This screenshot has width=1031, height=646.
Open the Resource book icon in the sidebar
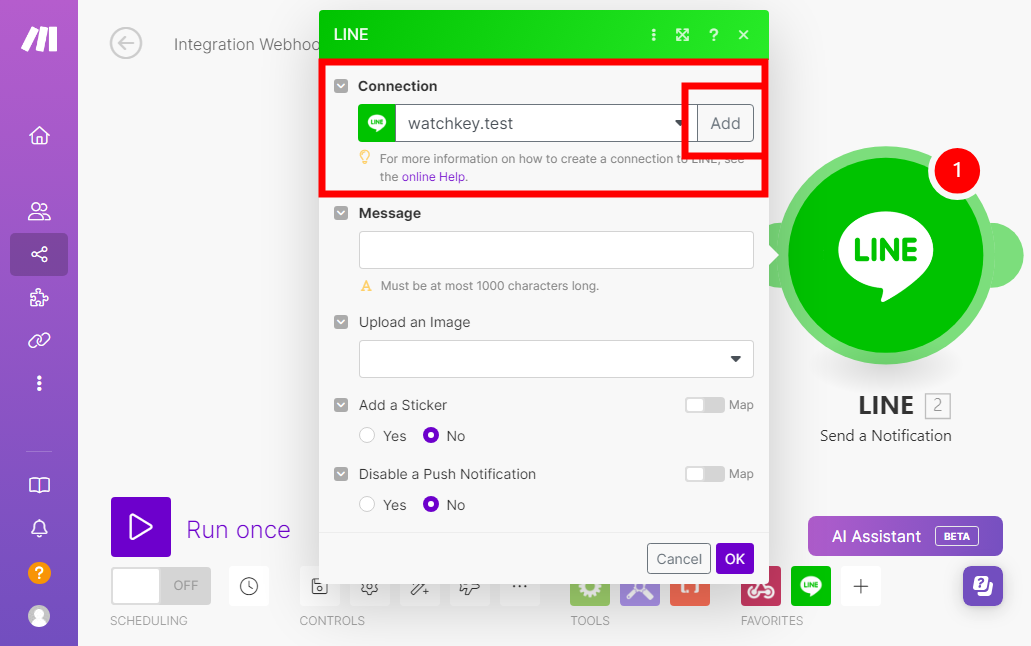point(39,485)
